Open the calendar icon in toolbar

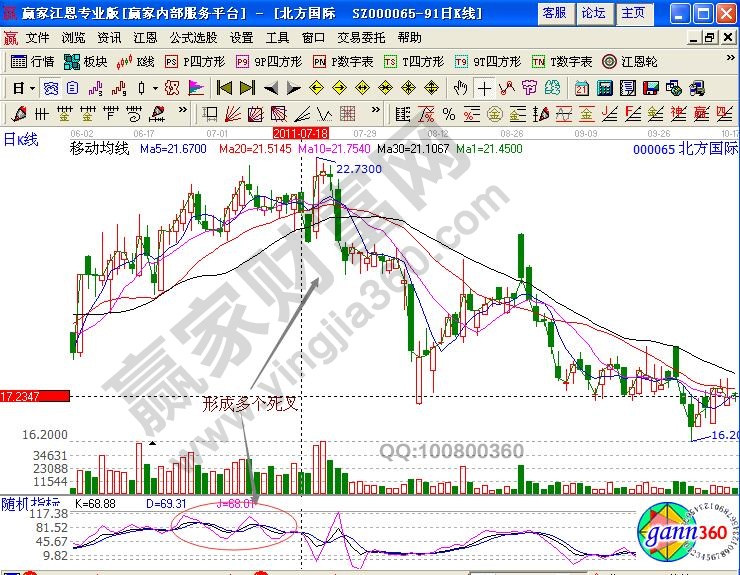pos(581,87)
